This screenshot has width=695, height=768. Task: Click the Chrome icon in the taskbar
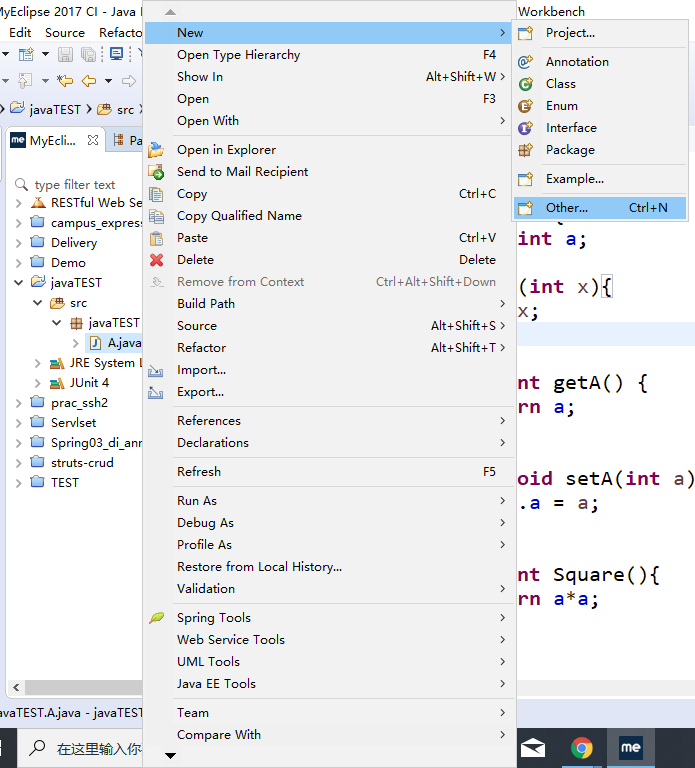coord(581,748)
